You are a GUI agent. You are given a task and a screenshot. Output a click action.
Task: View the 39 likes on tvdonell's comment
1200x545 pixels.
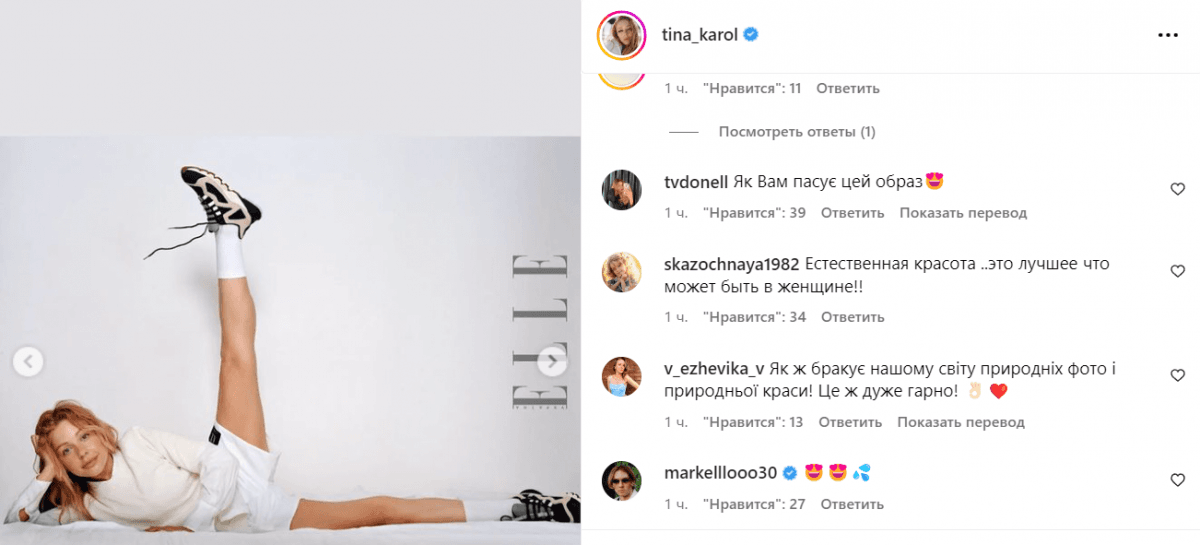pos(755,213)
